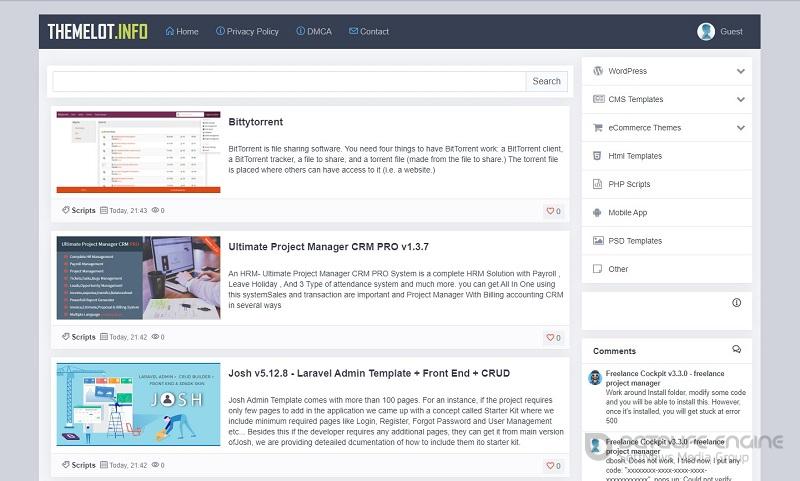Click the Guest user avatar
The width and height of the screenshot is (800, 481).
coord(706,32)
